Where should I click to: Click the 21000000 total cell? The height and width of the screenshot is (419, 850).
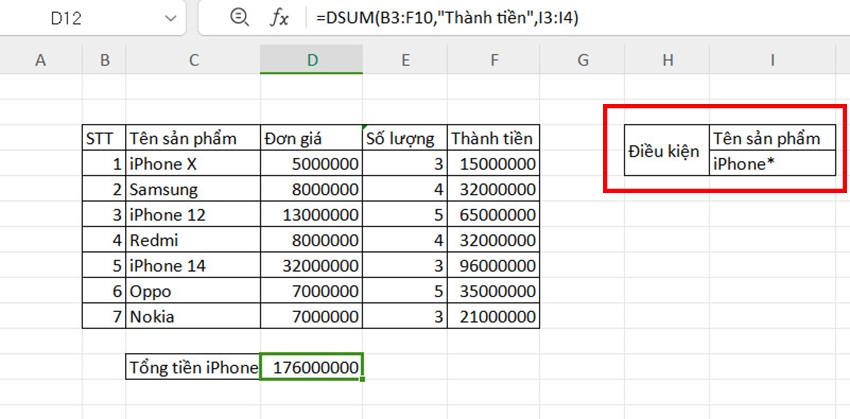[x=493, y=316]
